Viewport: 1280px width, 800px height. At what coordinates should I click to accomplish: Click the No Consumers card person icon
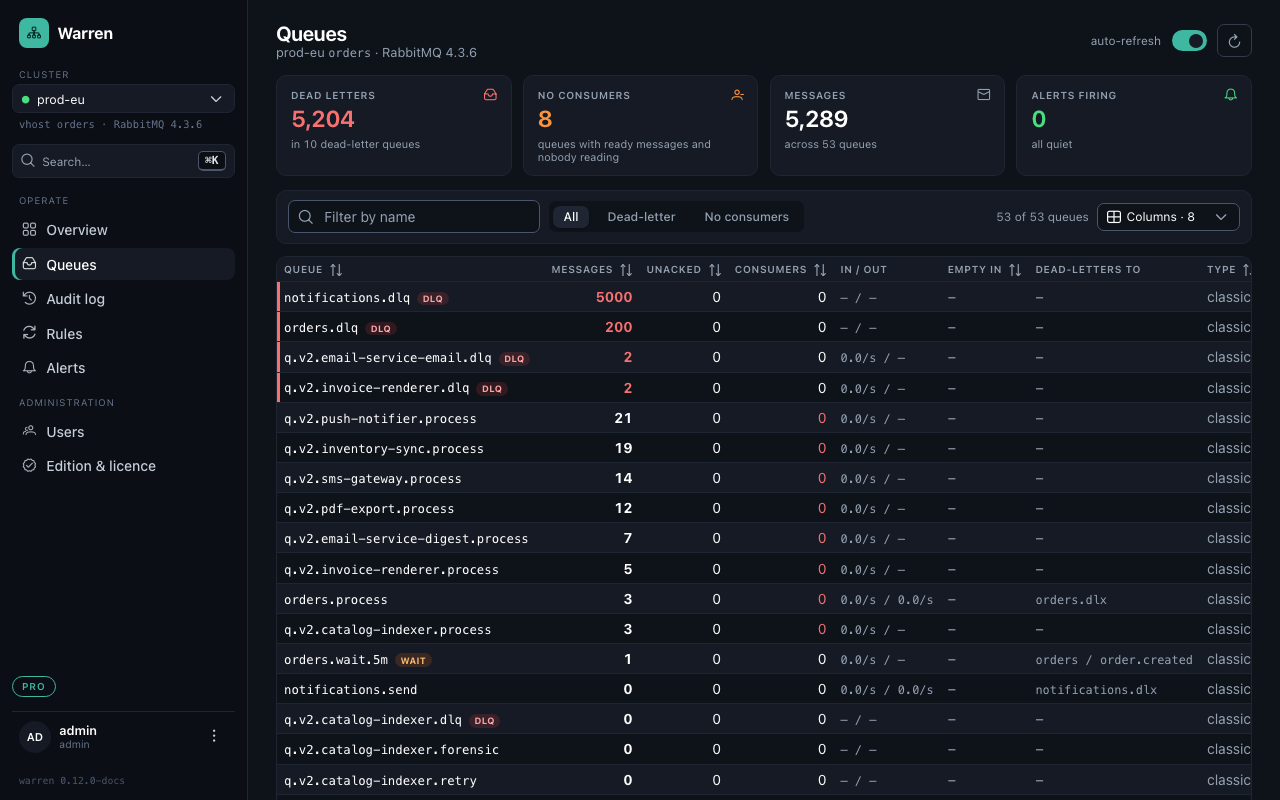(x=737, y=95)
